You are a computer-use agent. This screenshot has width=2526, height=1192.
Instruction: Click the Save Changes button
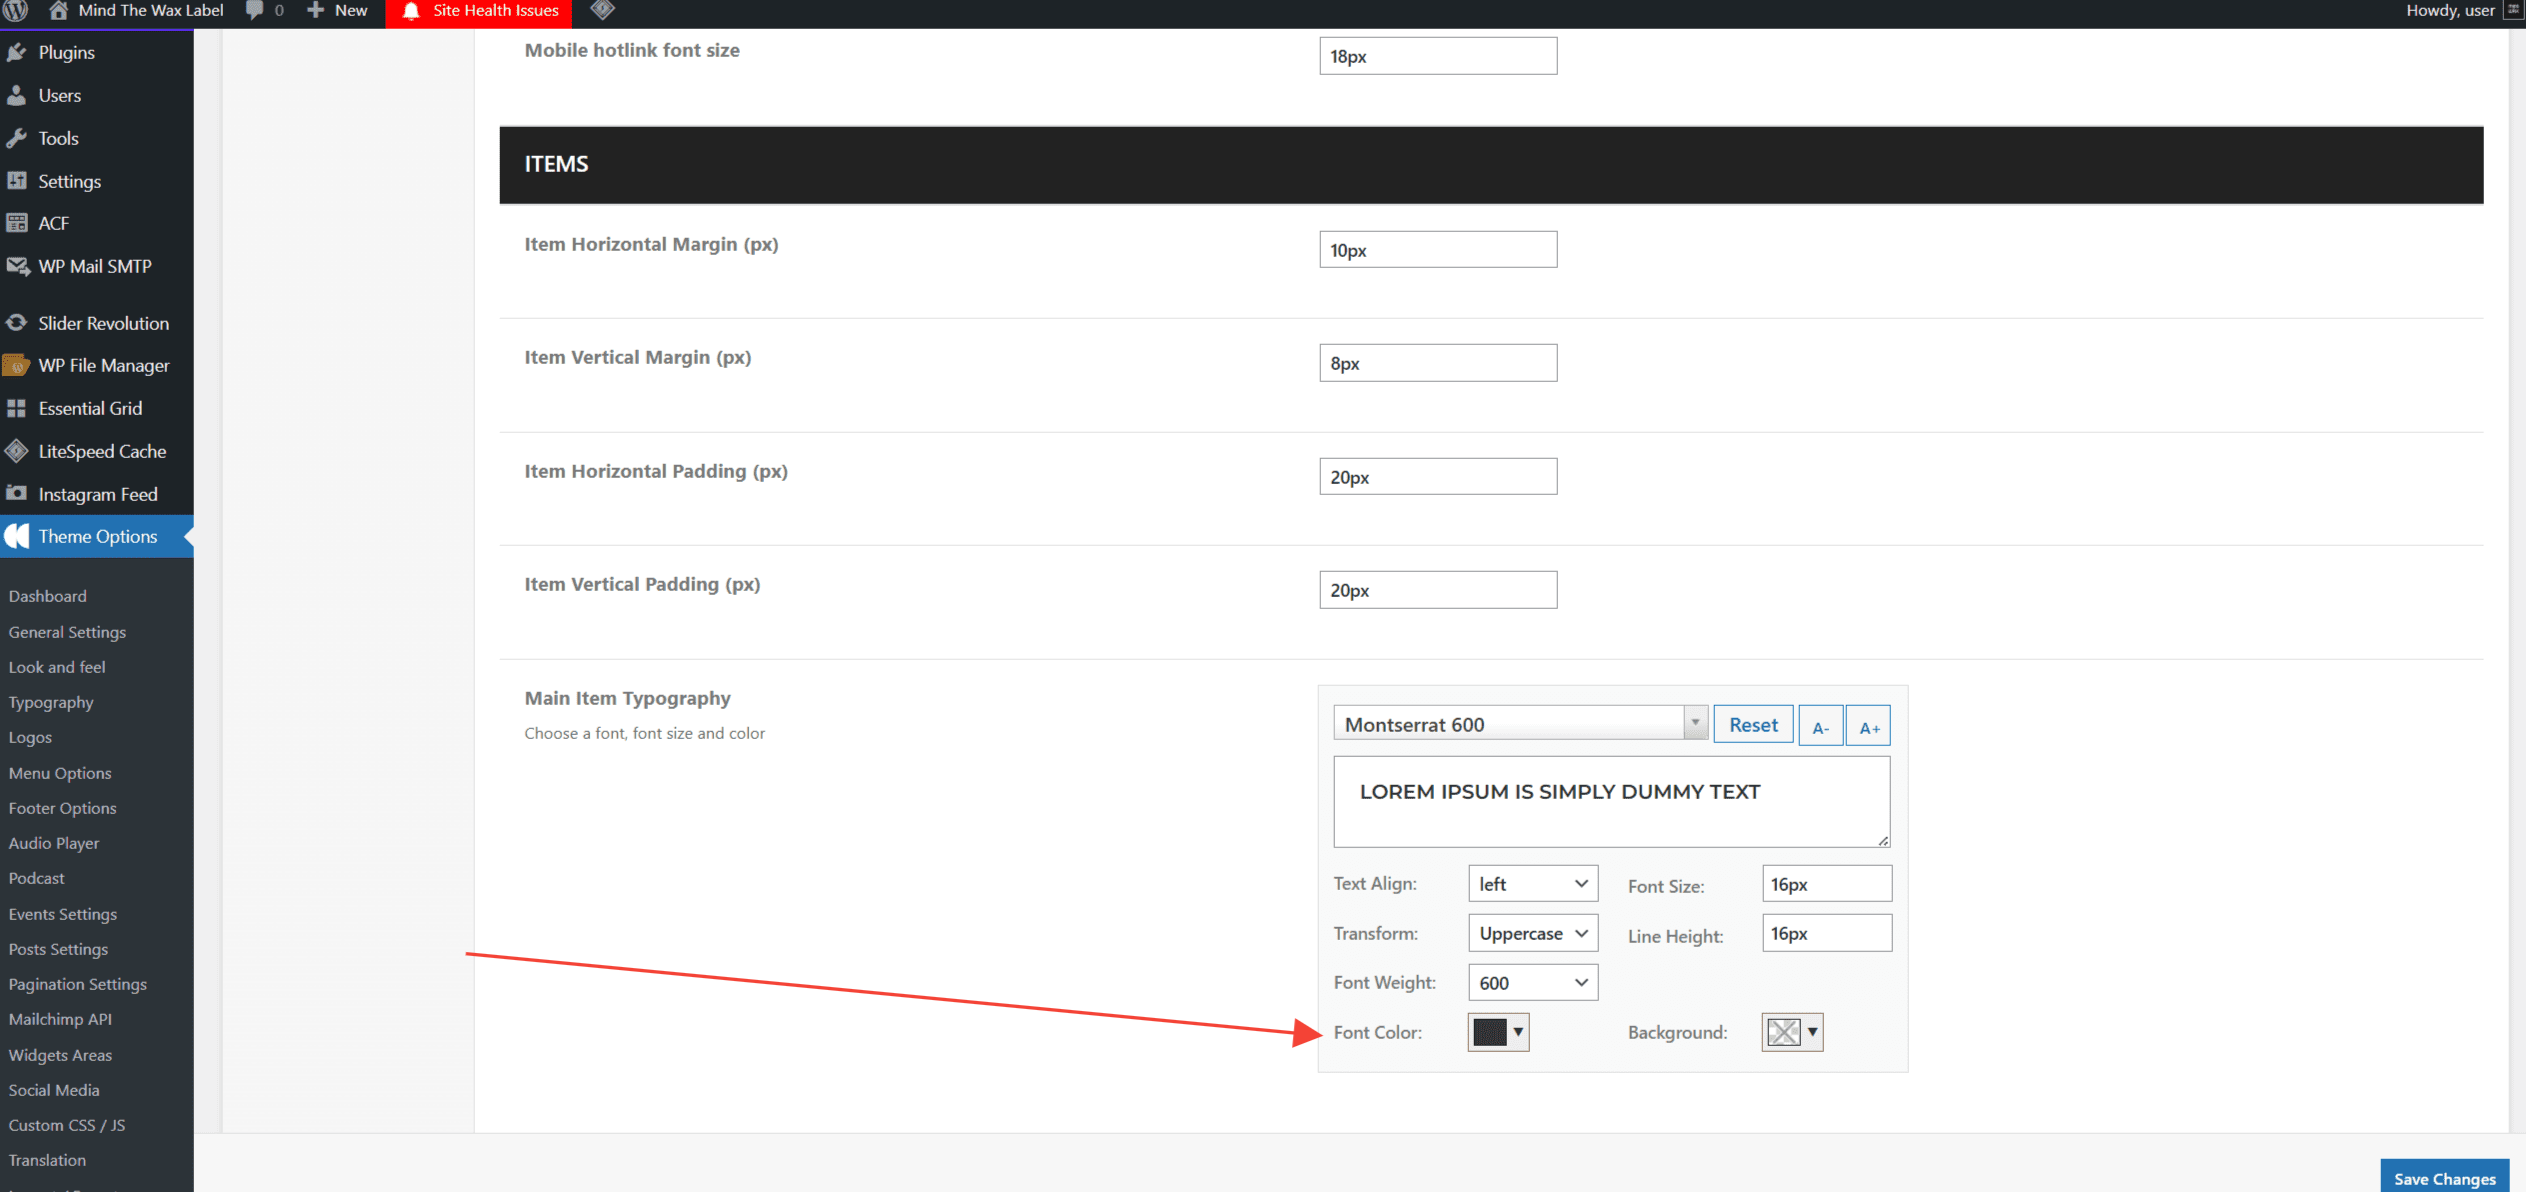(x=2444, y=1178)
